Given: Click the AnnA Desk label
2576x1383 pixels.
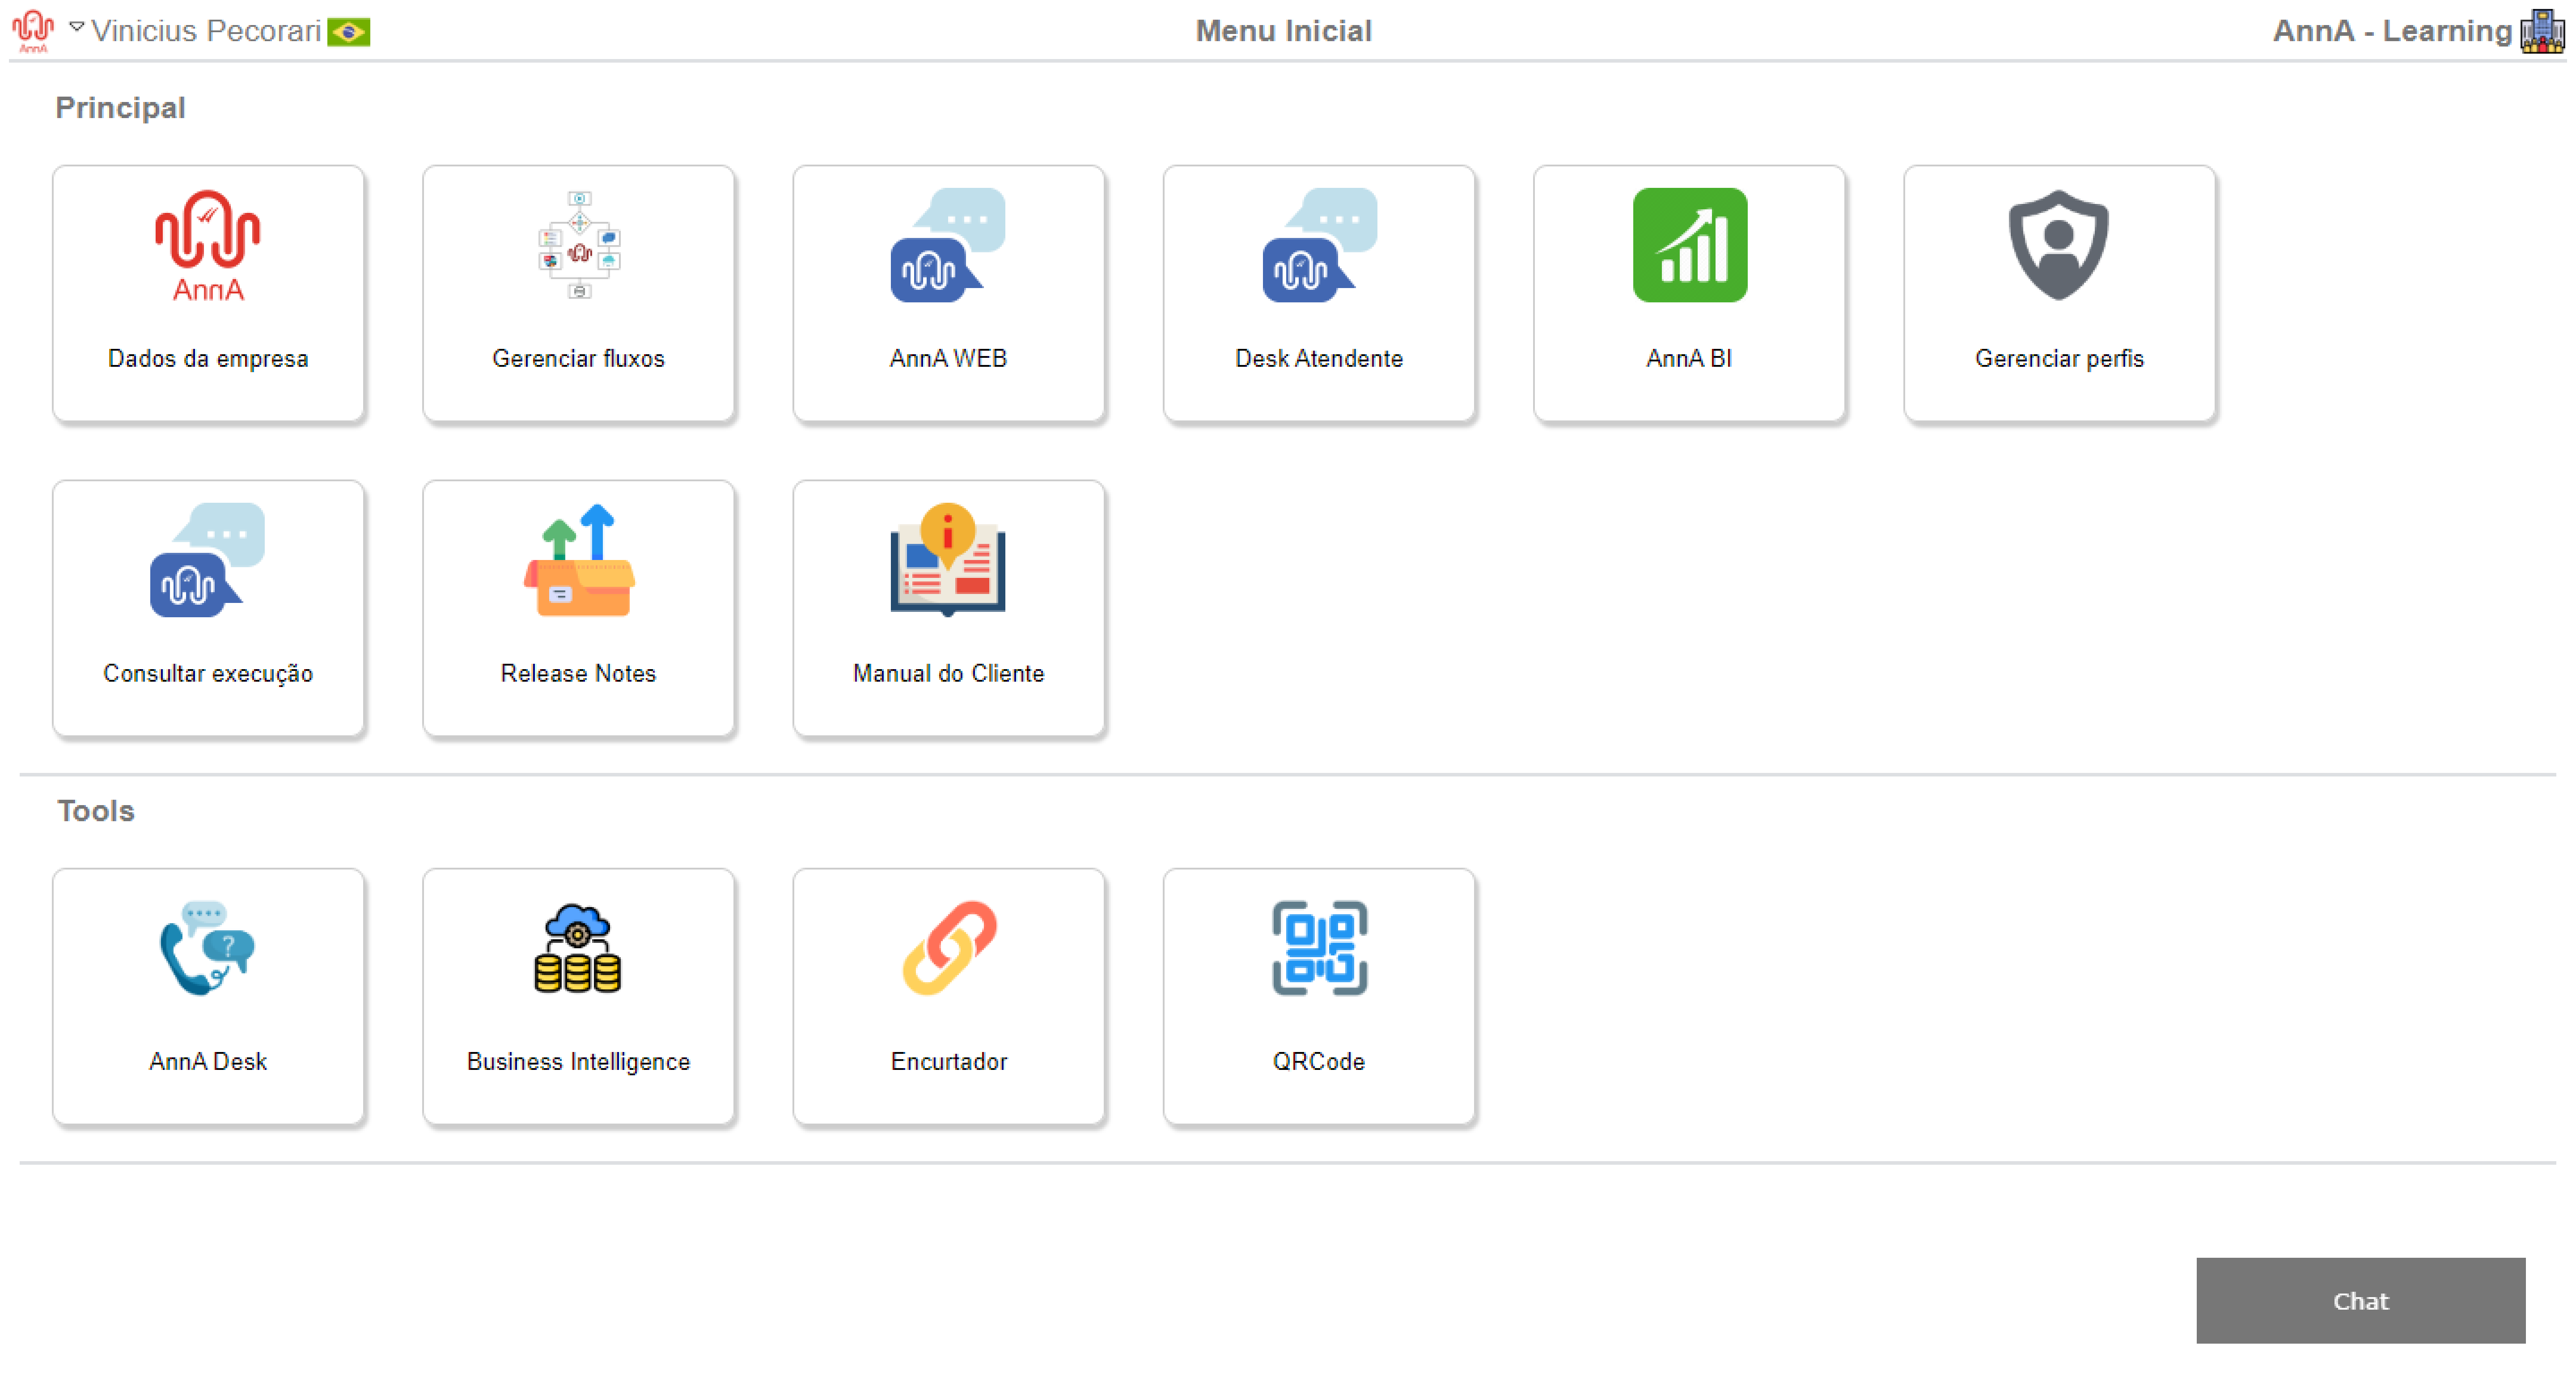Looking at the screenshot, I should click(208, 1061).
